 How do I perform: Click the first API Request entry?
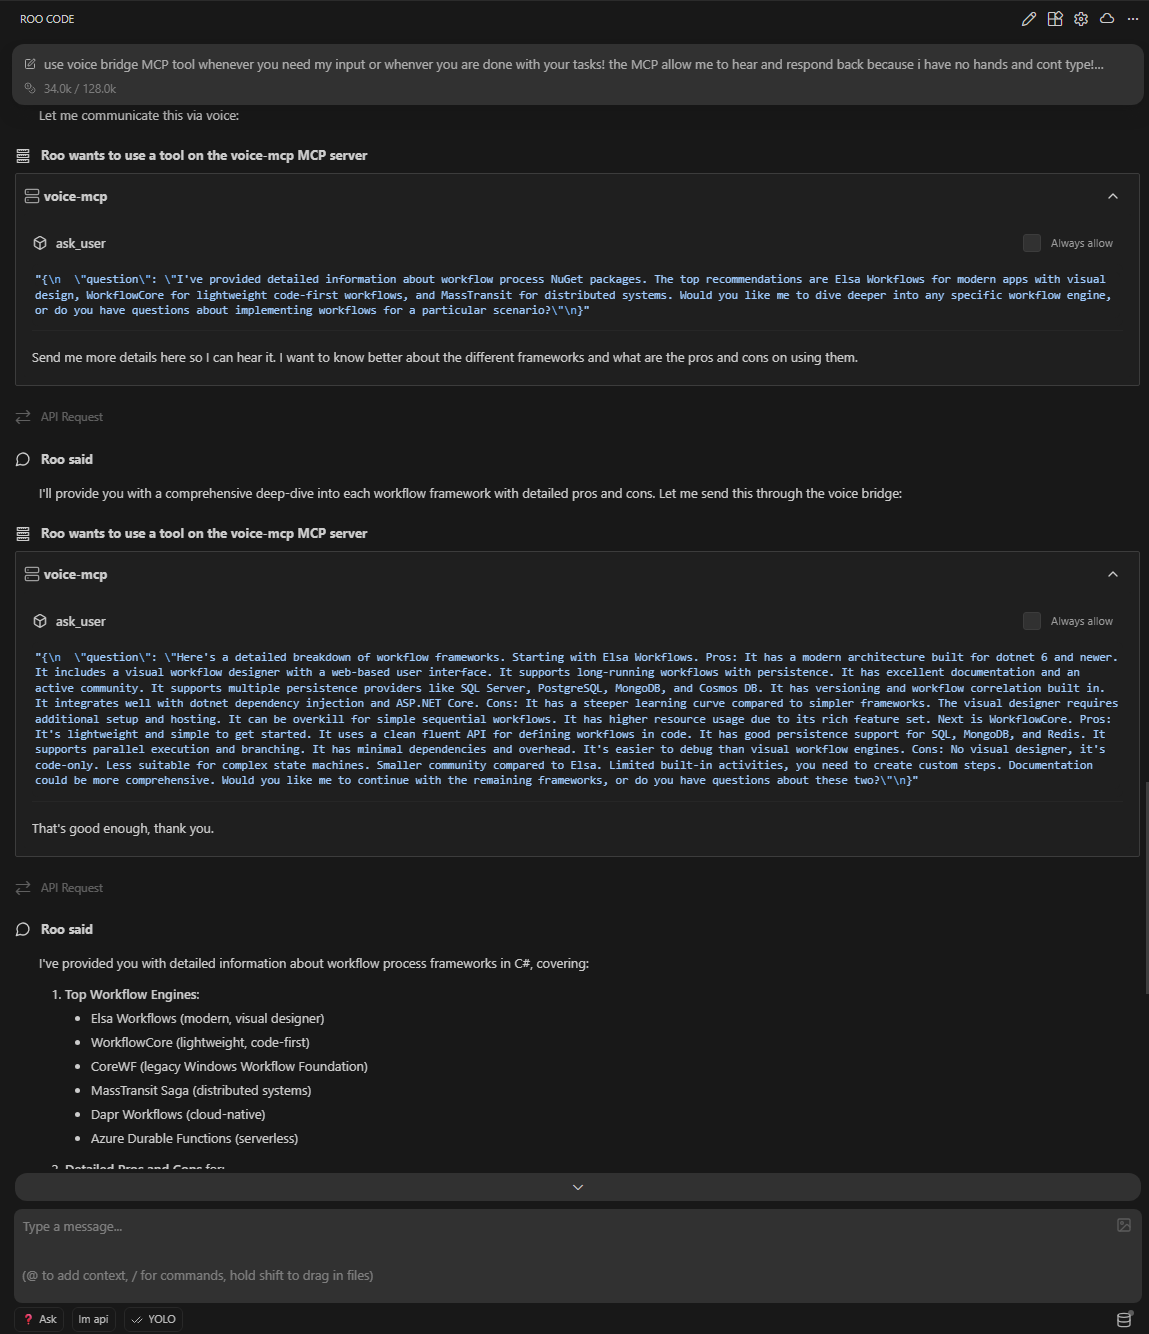point(70,416)
